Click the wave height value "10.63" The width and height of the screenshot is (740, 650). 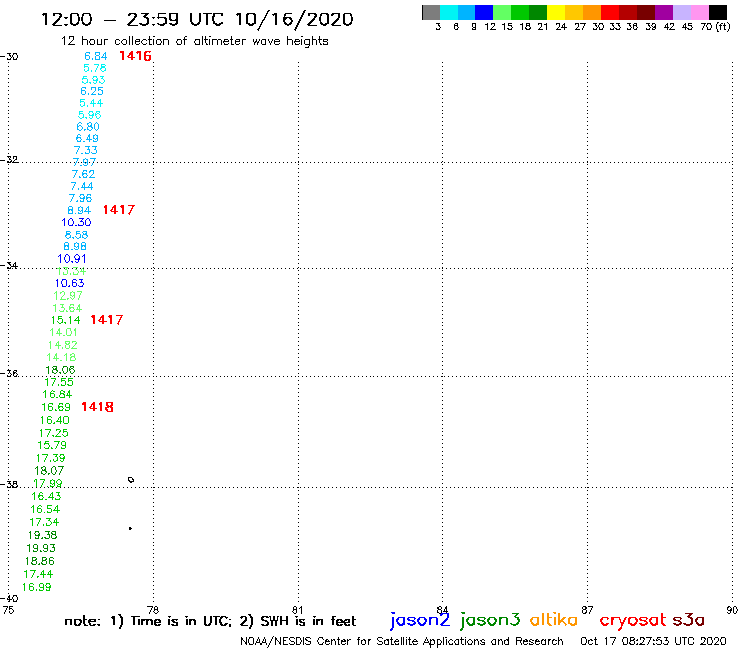(69, 283)
